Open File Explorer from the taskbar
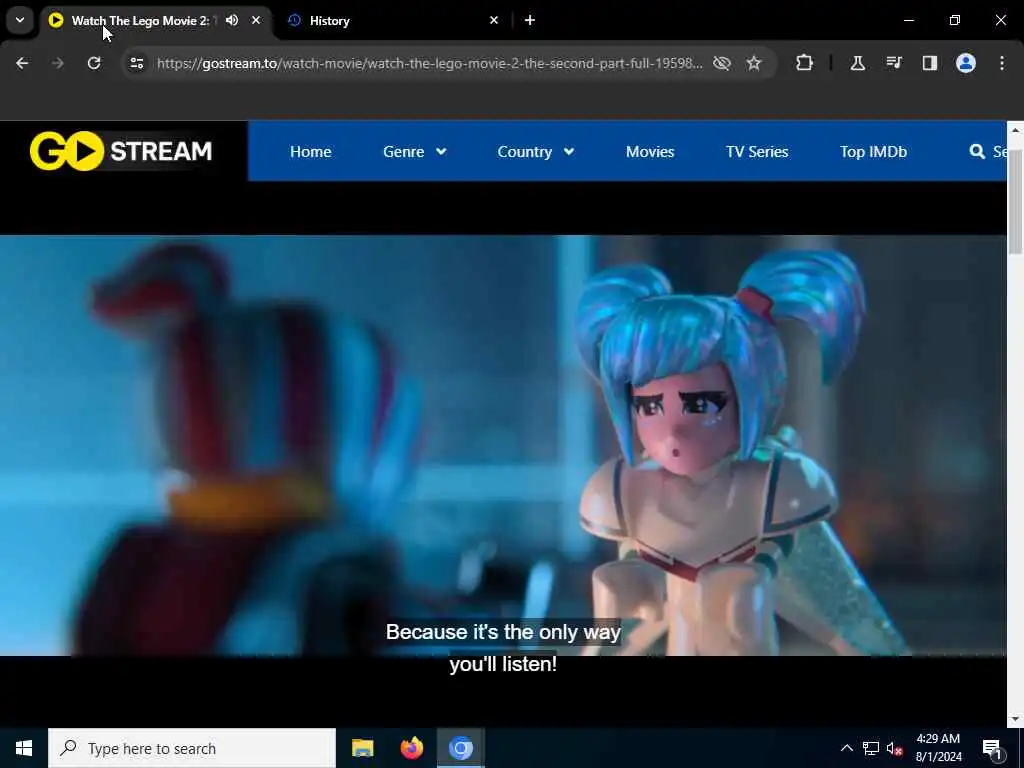The width and height of the screenshot is (1024, 768). click(362, 748)
